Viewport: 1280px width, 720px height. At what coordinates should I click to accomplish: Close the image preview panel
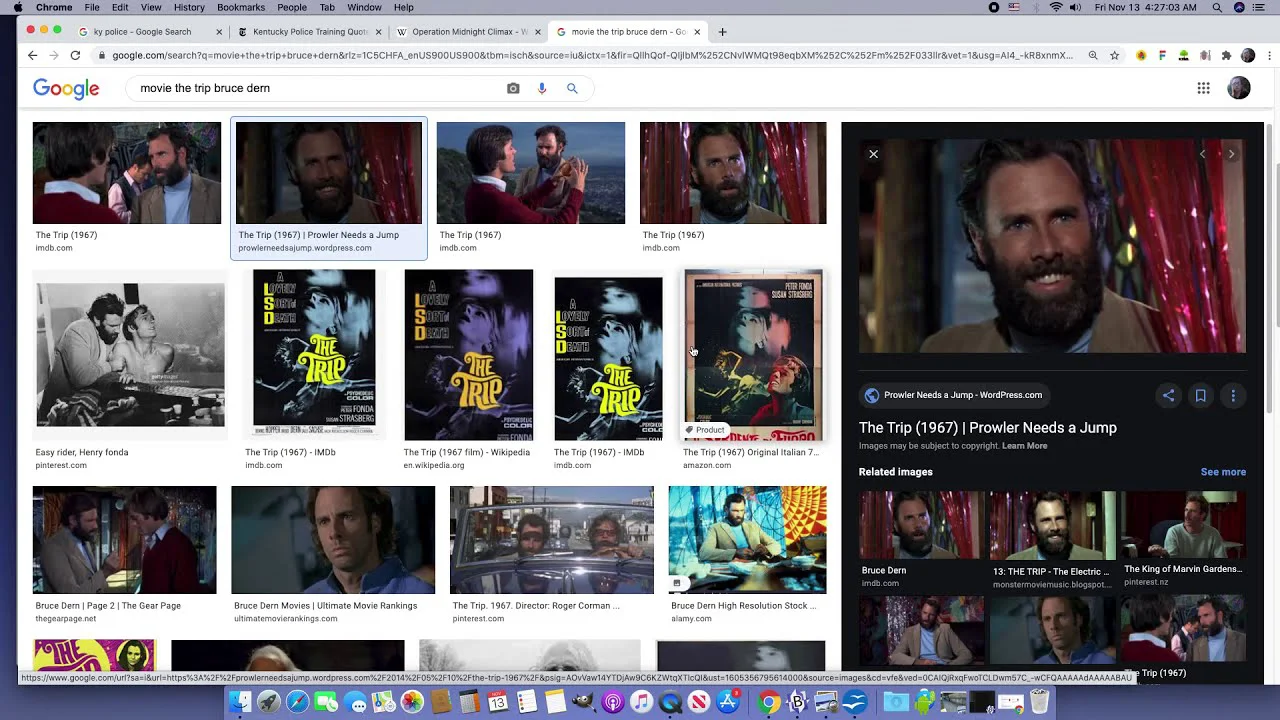(873, 154)
